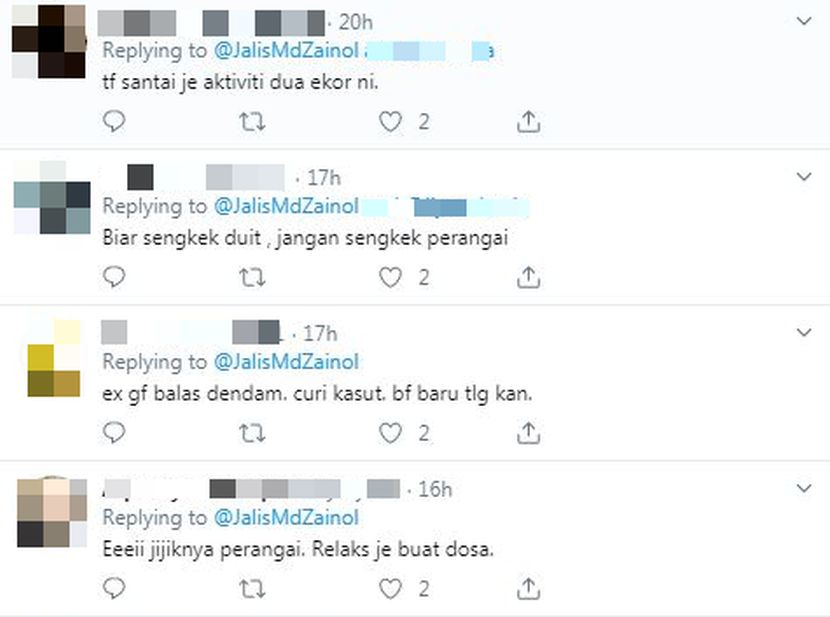Open the dark pixelated avatar of 20h tweet
This screenshot has width=830, height=617.
point(49,42)
